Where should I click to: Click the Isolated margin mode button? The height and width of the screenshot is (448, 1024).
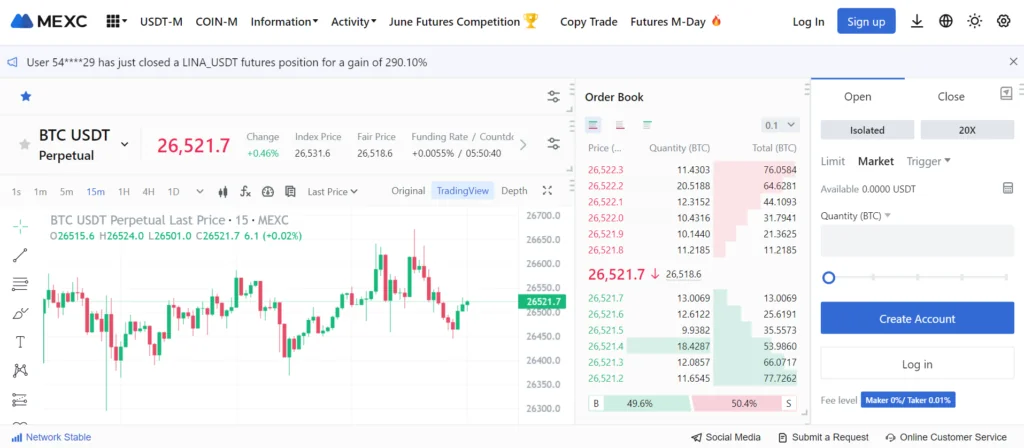tap(867, 130)
